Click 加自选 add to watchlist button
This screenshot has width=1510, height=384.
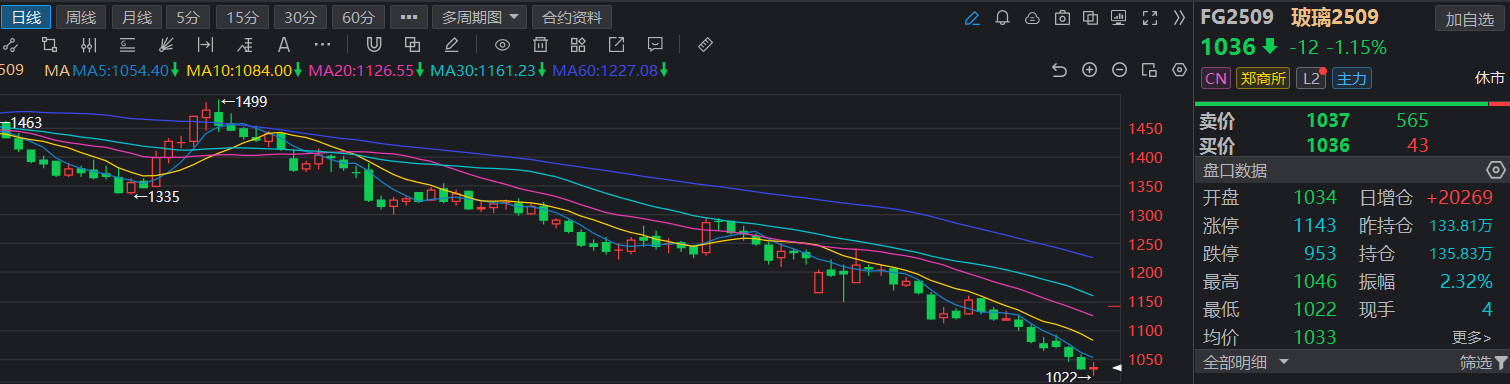click(x=1469, y=19)
